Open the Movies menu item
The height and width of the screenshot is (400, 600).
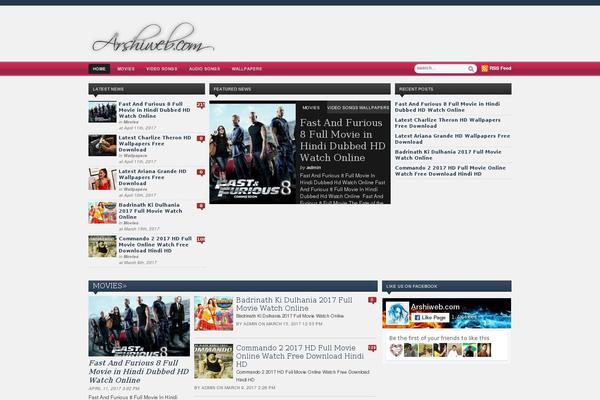pyautogui.click(x=126, y=69)
